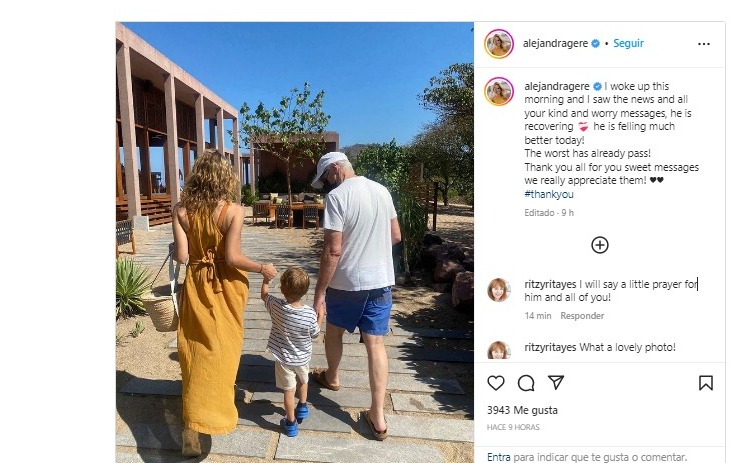
Task: Save the post with the bookmark icon
Action: point(705,383)
